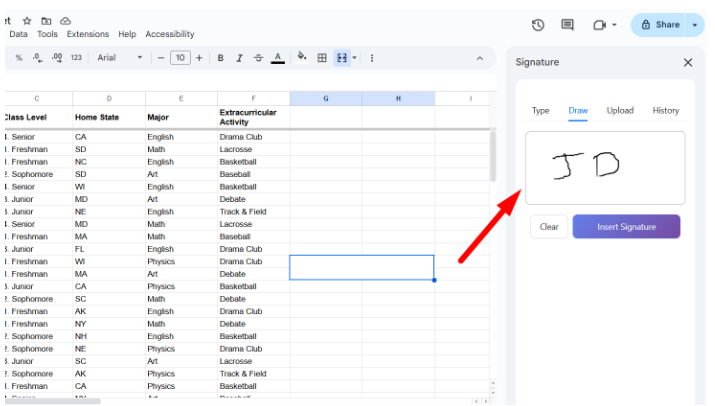
Task: Click the Clear button
Action: [549, 227]
